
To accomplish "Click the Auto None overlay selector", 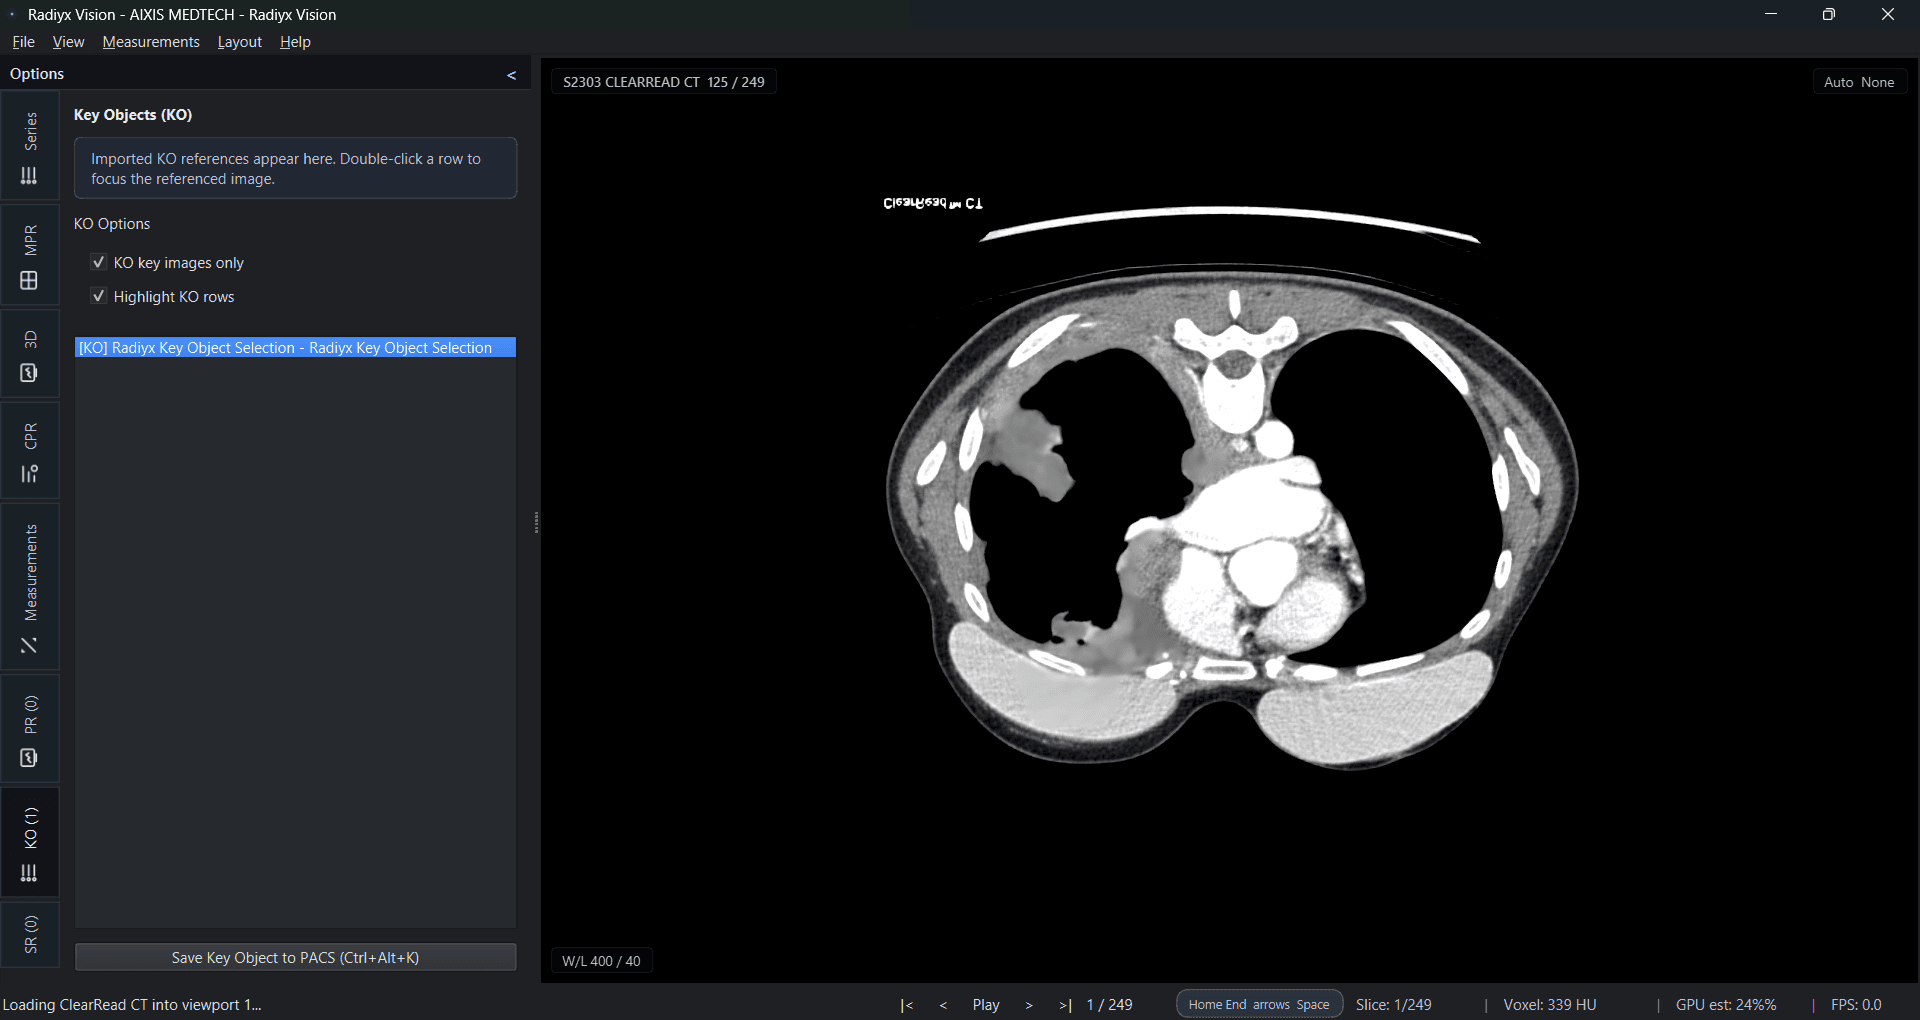I will coord(1859,82).
